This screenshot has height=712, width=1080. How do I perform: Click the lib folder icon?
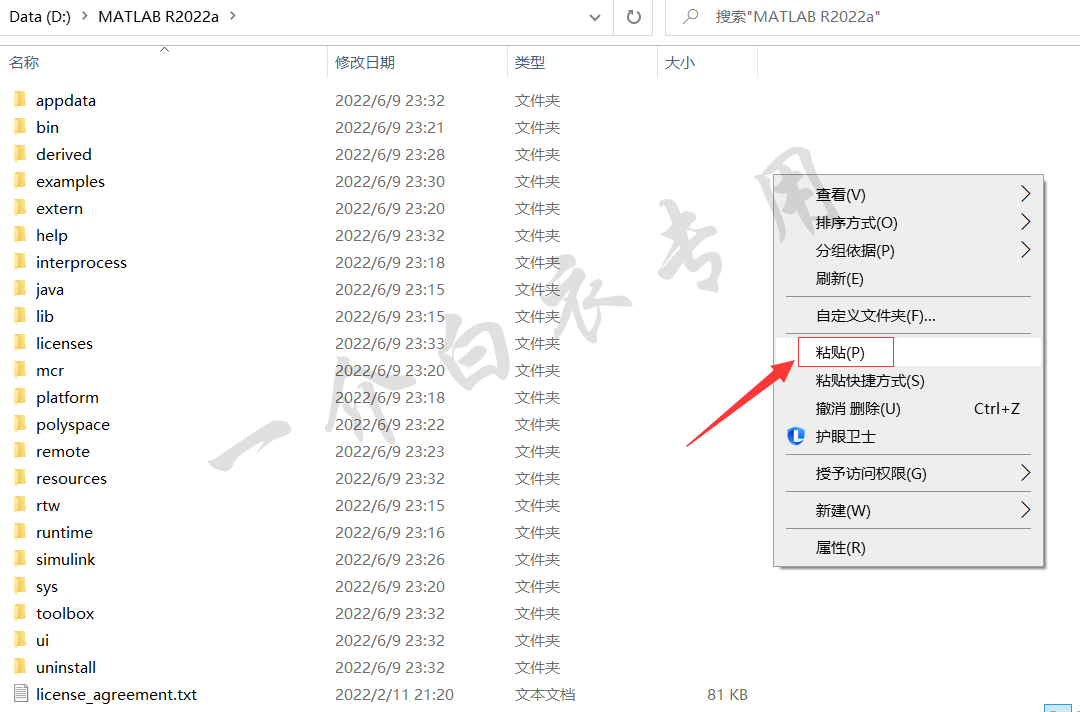(x=20, y=316)
